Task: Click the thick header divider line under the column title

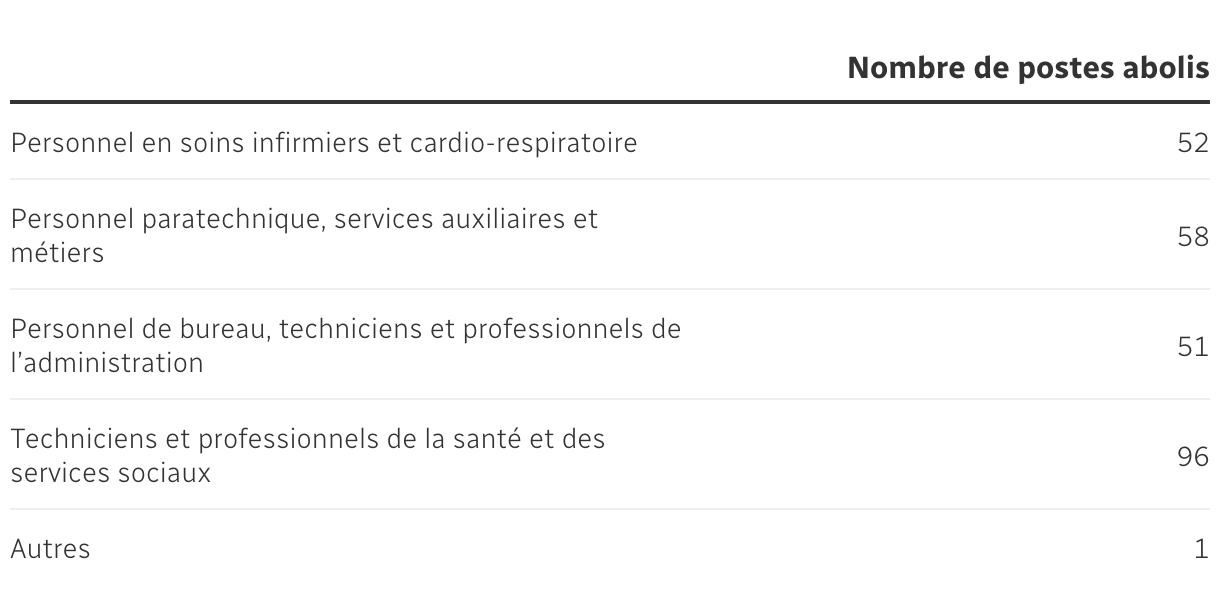Action: (610, 102)
